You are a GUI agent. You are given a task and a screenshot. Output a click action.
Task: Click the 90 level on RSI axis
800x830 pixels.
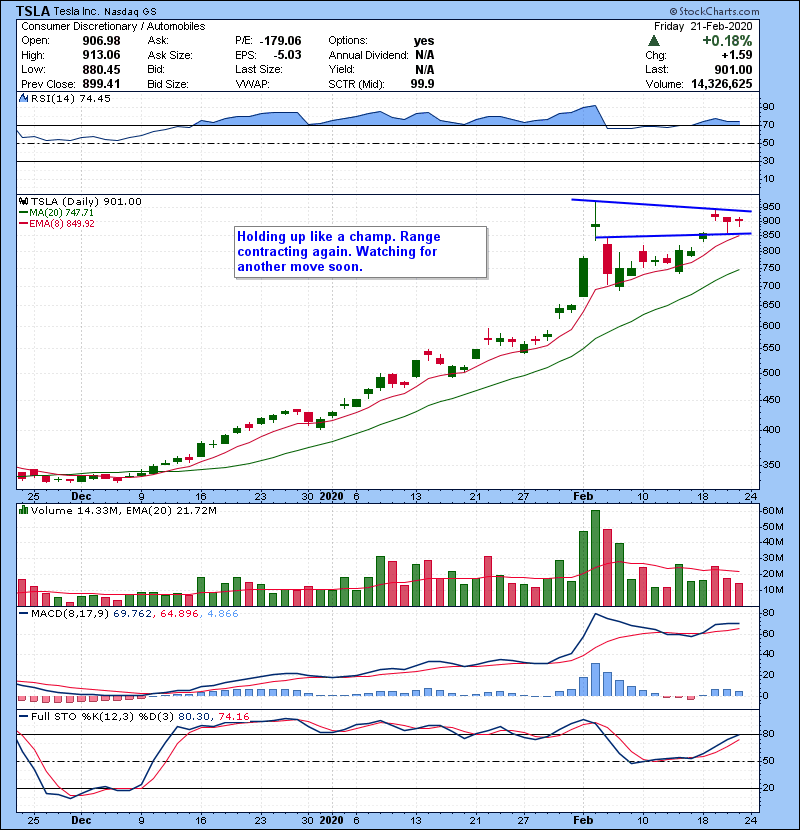[x=768, y=107]
